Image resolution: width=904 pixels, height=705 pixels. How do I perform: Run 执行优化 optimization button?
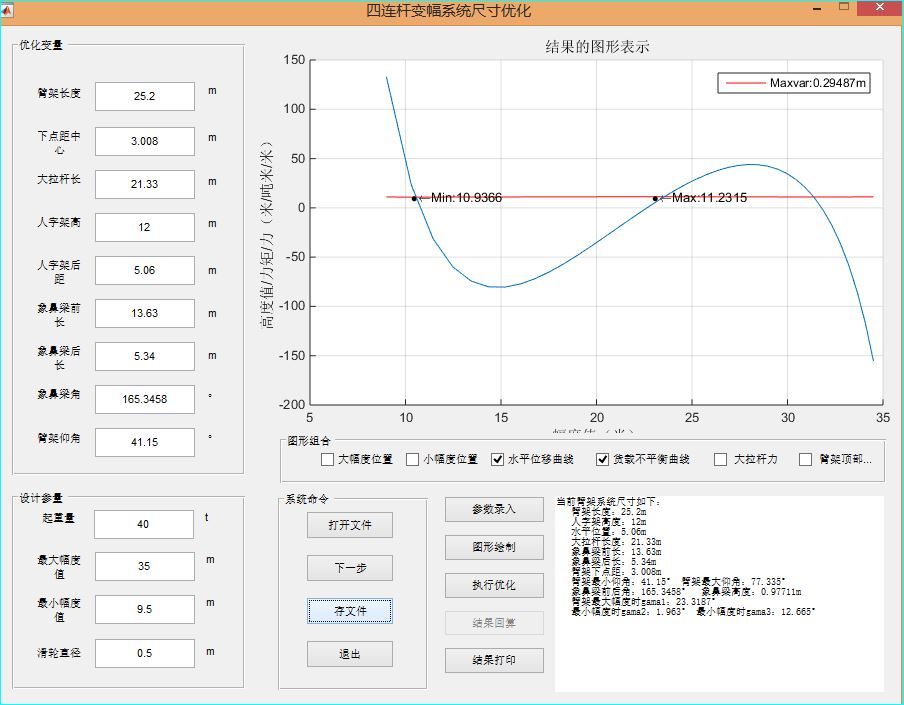coord(494,585)
